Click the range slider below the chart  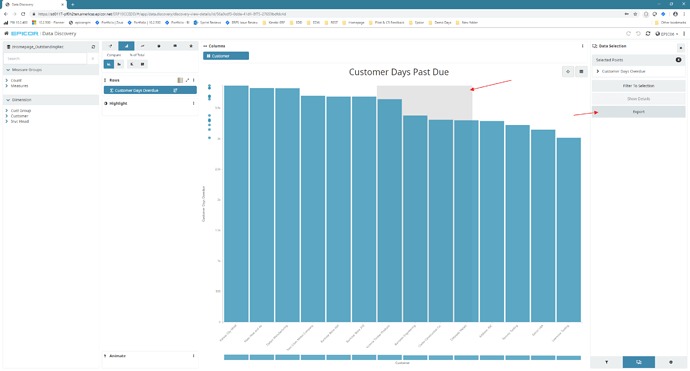click(402, 357)
